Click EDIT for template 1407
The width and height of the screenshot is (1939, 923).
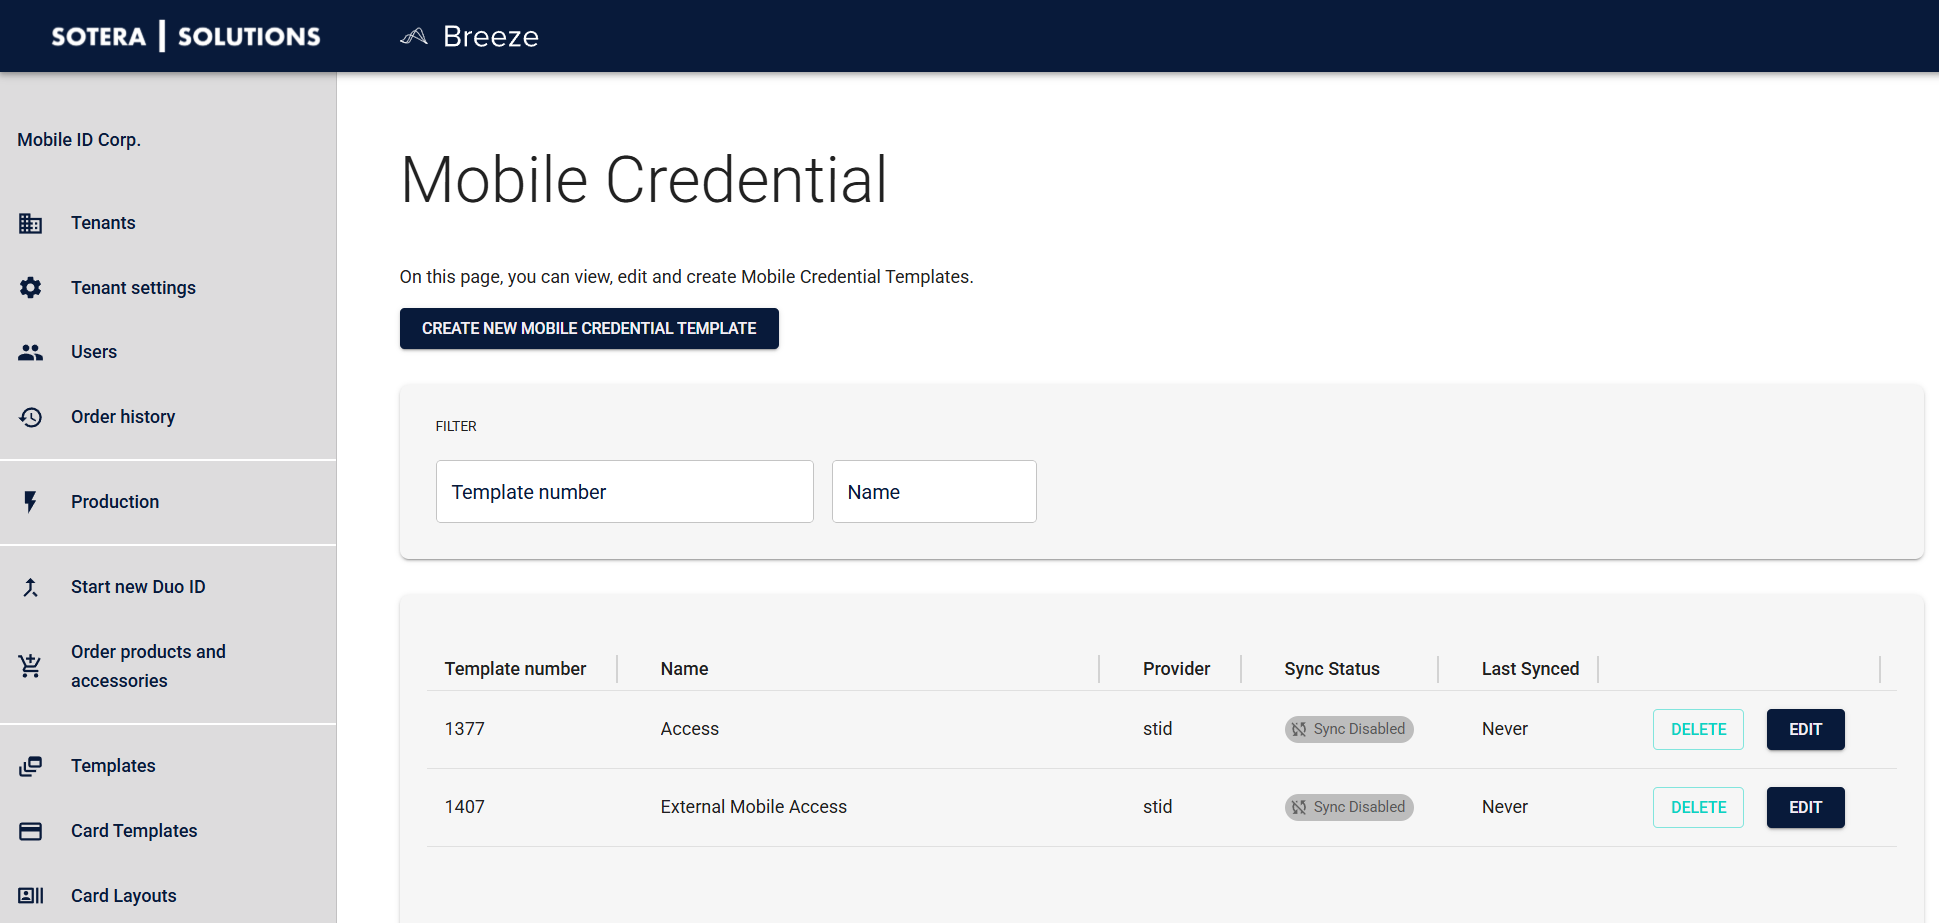(x=1805, y=807)
